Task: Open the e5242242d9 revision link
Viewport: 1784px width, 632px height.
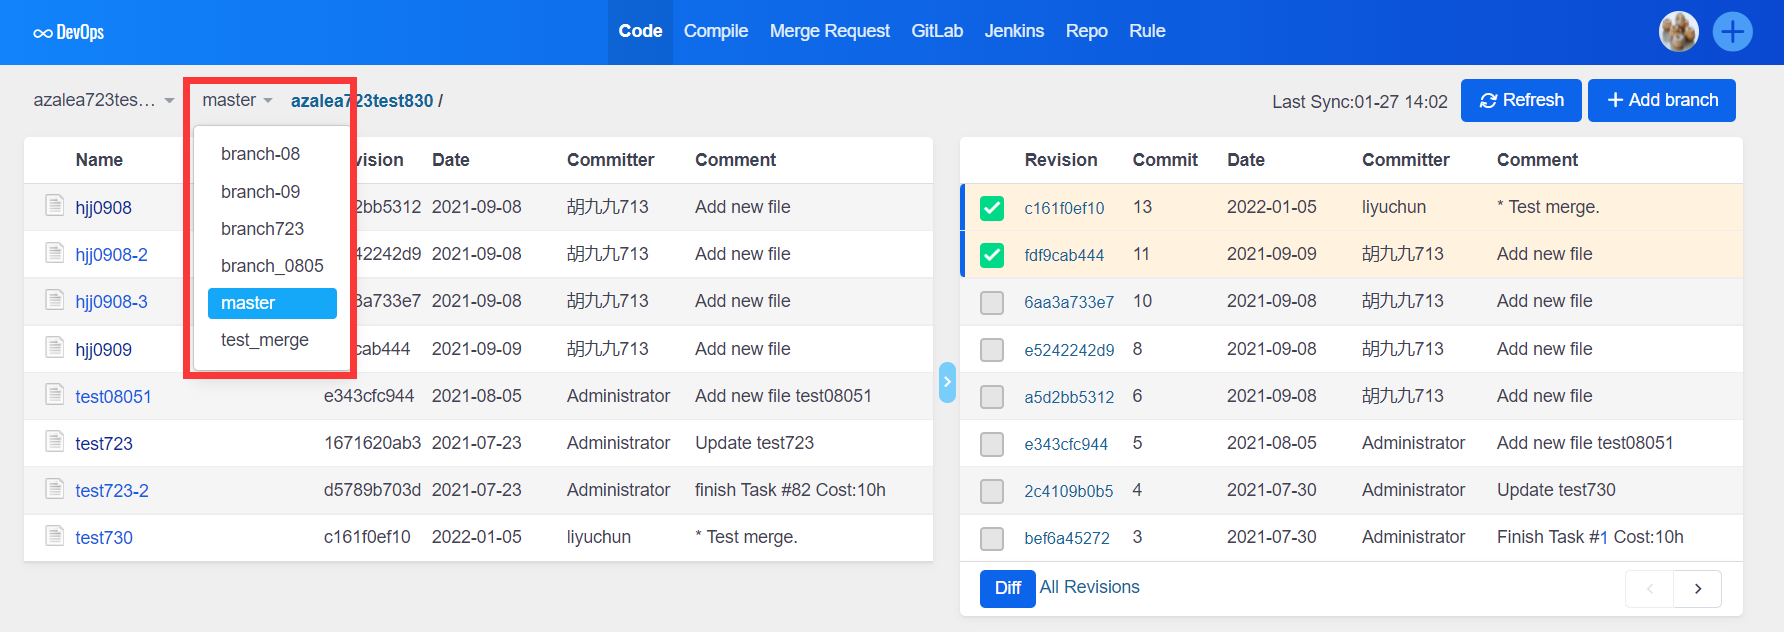Action: pos(1068,350)
